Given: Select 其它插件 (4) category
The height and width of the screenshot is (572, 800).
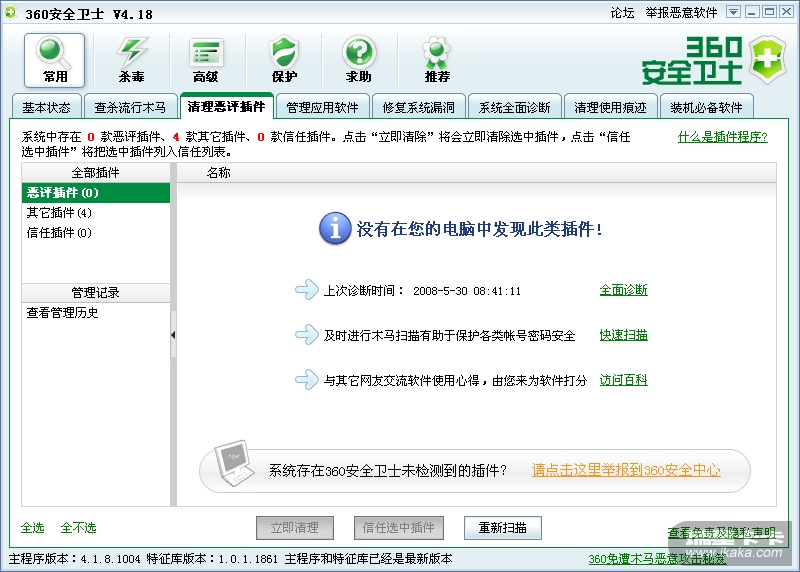Looking at the screenshot, I should click(96, 213).
